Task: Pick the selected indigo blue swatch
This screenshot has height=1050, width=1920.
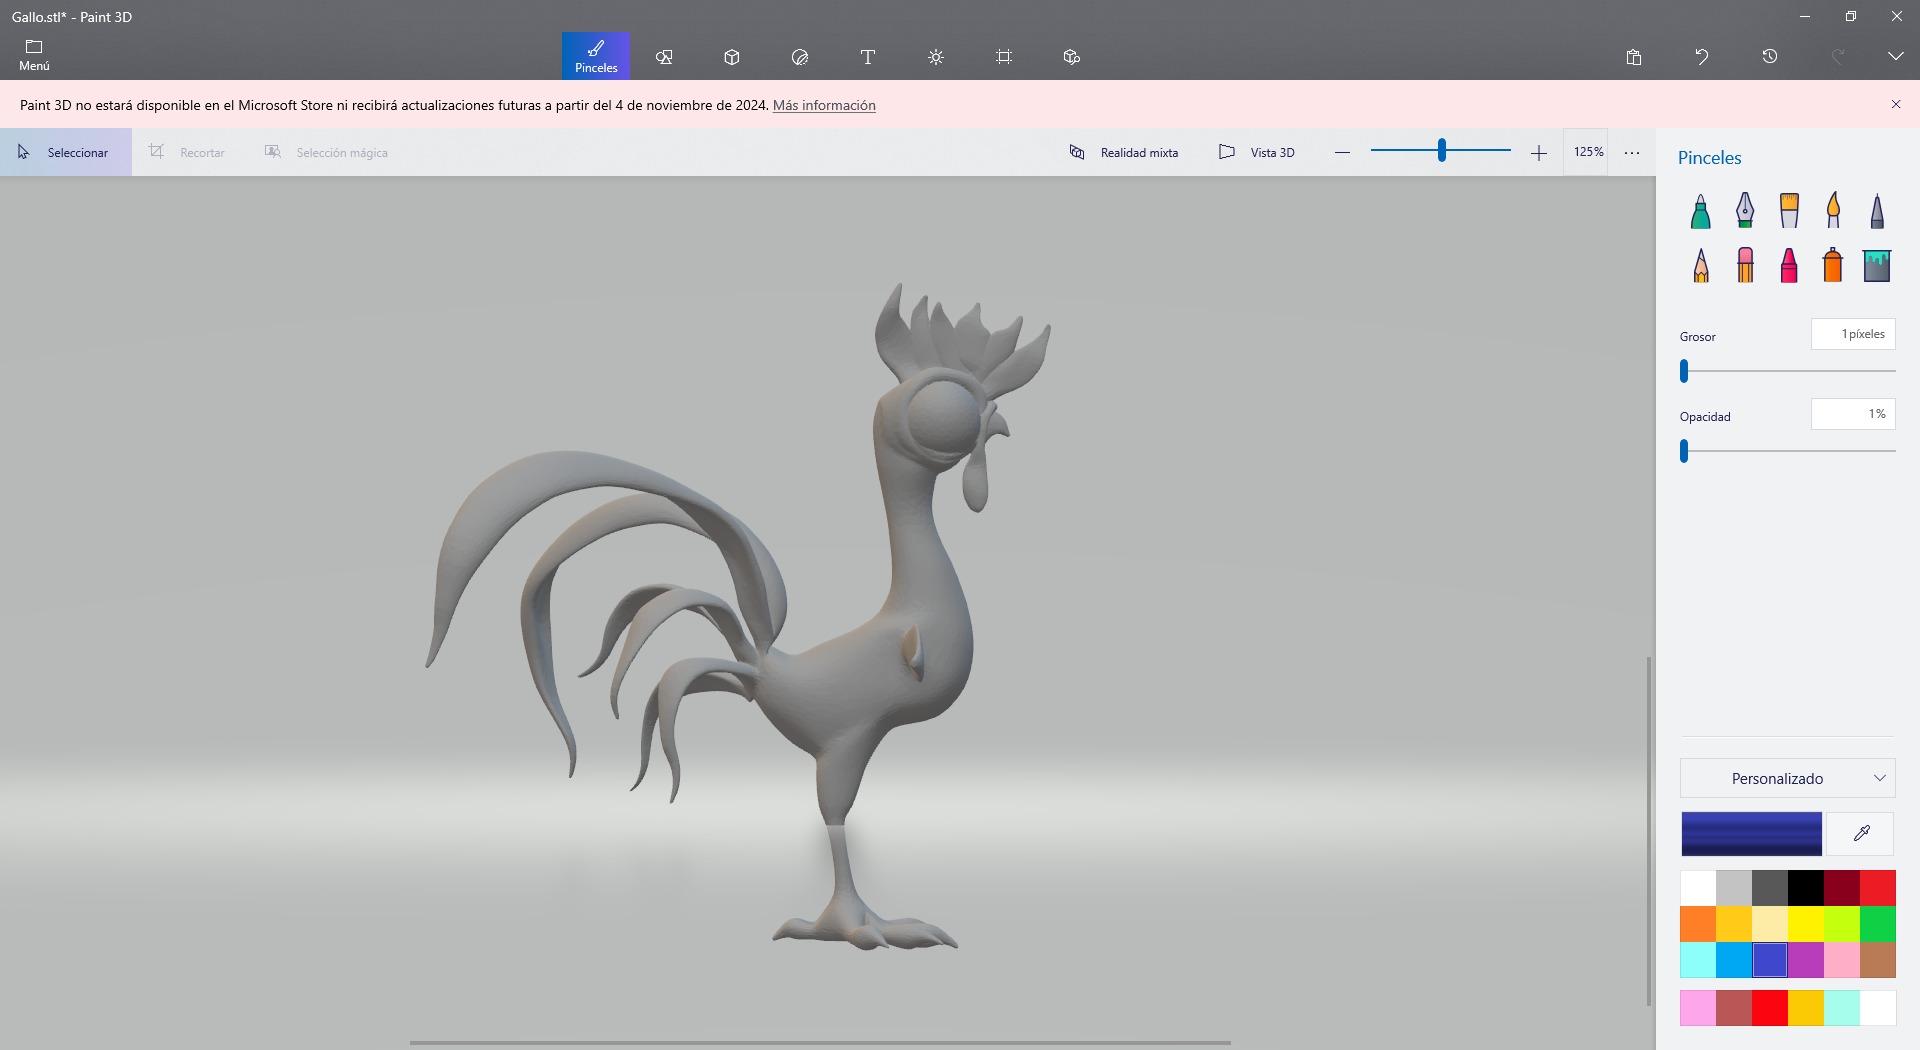Action: pyautogui.click(x=1770, y=960)
